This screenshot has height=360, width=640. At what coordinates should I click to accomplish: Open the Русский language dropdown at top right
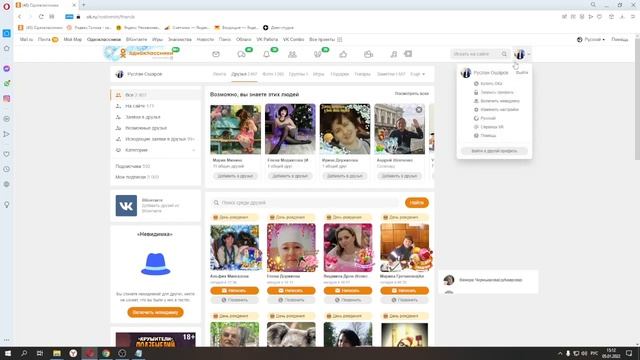click(x=591, y=40)
